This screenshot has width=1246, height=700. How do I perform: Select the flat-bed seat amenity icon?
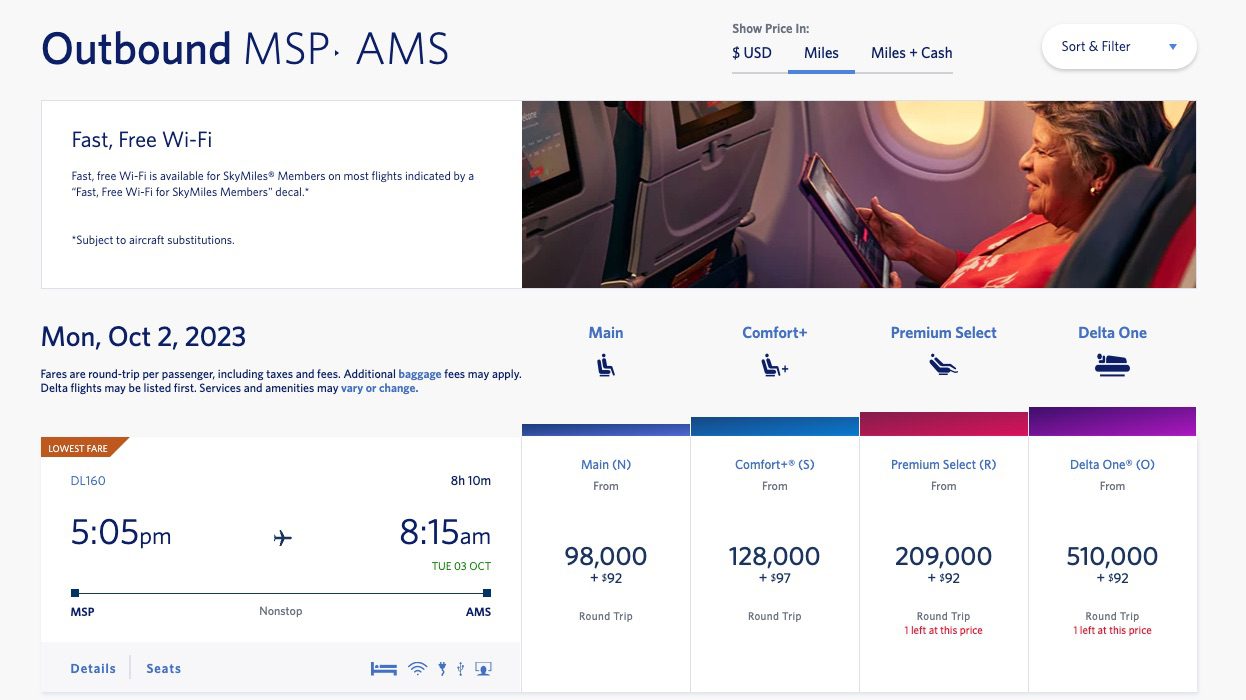383,668
